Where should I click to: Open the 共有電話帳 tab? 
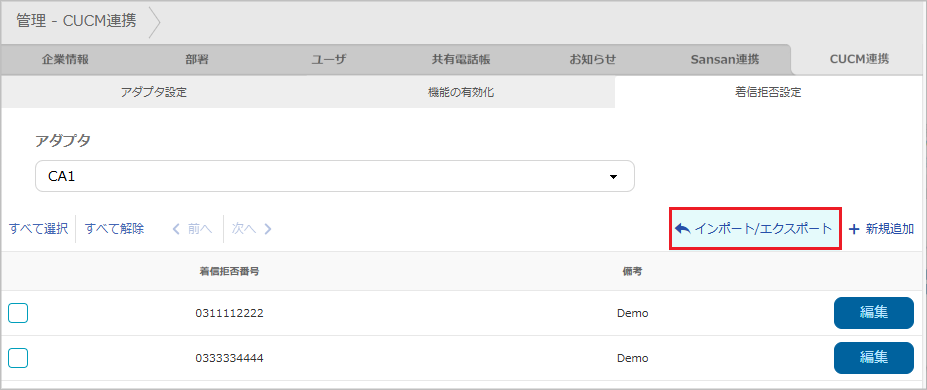461,59
